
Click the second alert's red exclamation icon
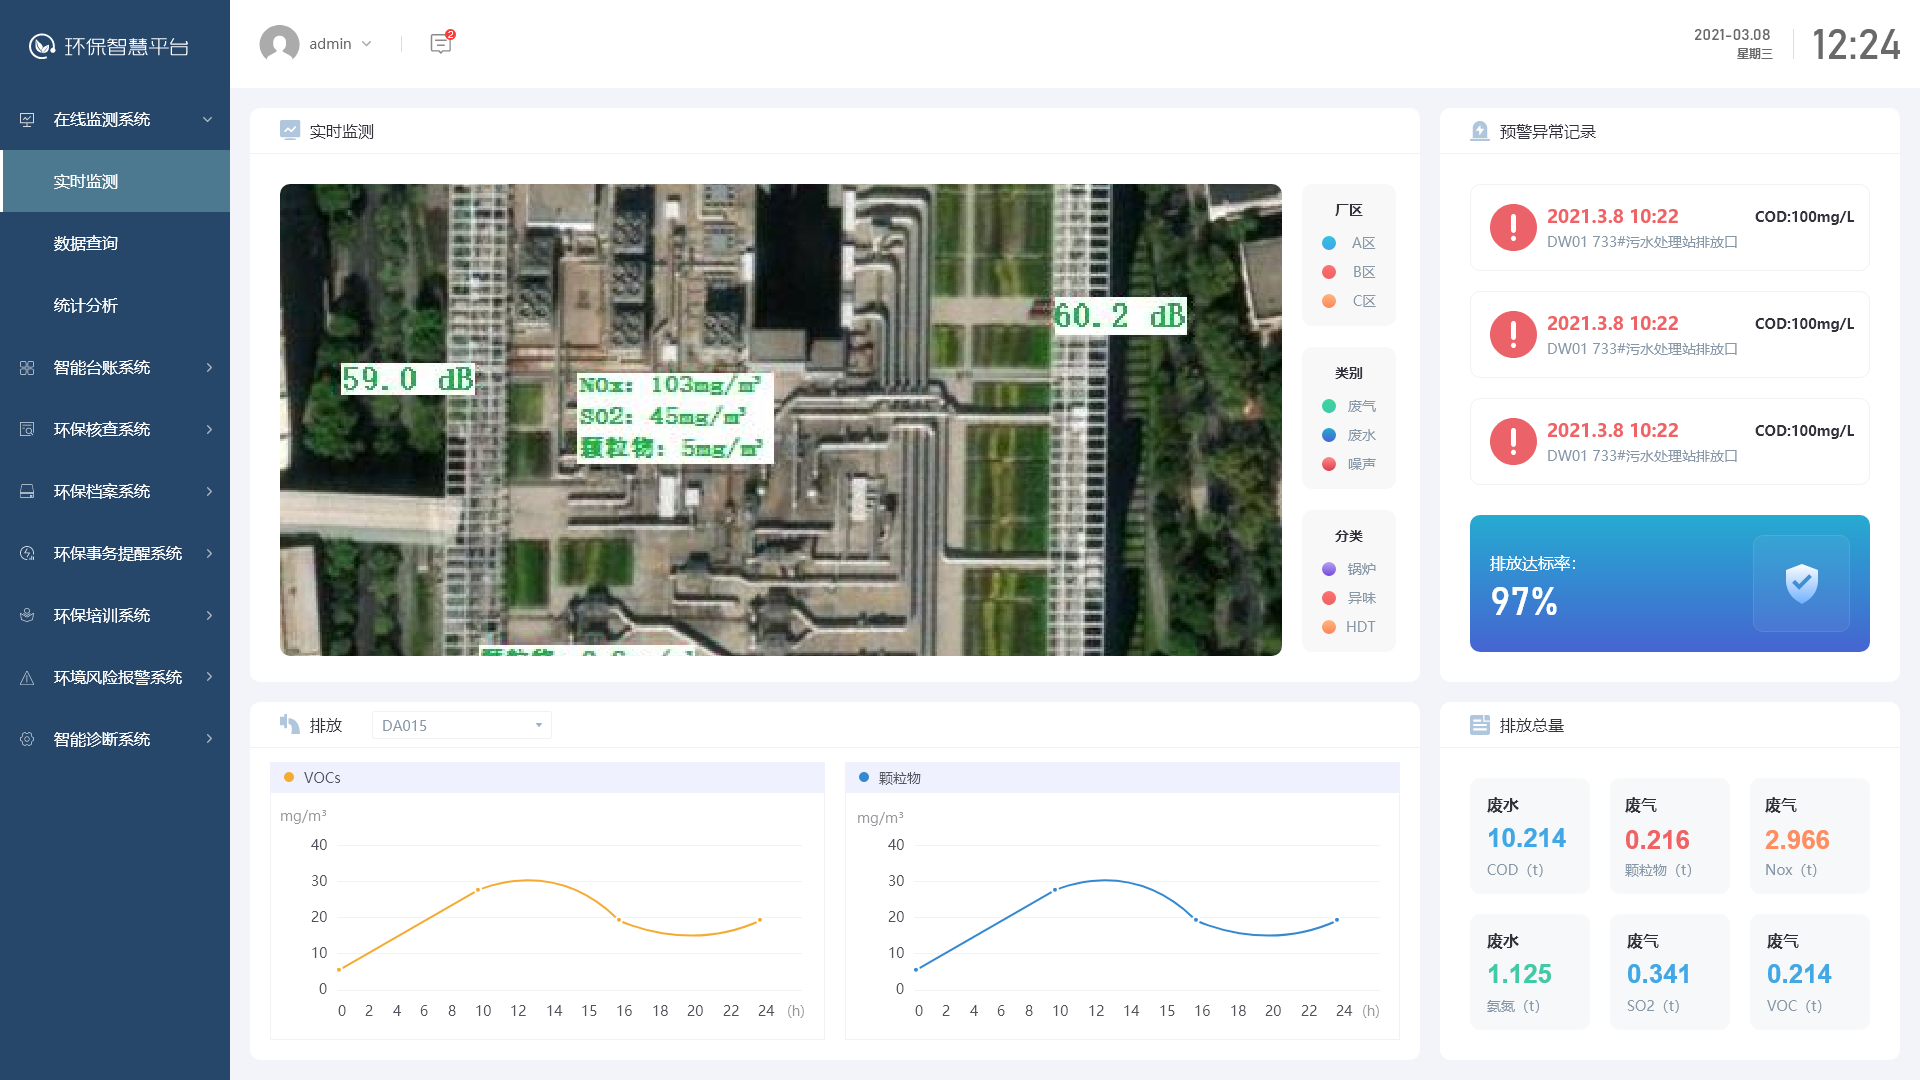click(1513, 334)
